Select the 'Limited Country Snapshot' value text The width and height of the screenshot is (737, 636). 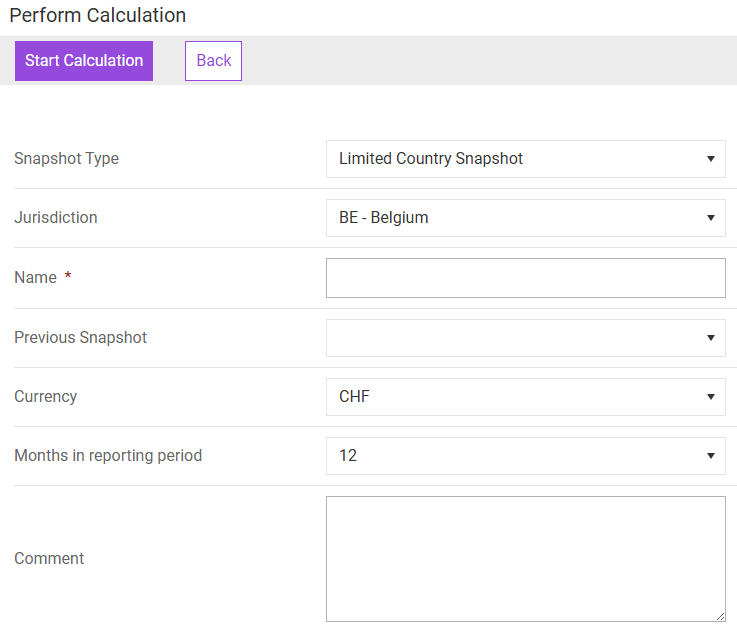click(x=431, y=159)
